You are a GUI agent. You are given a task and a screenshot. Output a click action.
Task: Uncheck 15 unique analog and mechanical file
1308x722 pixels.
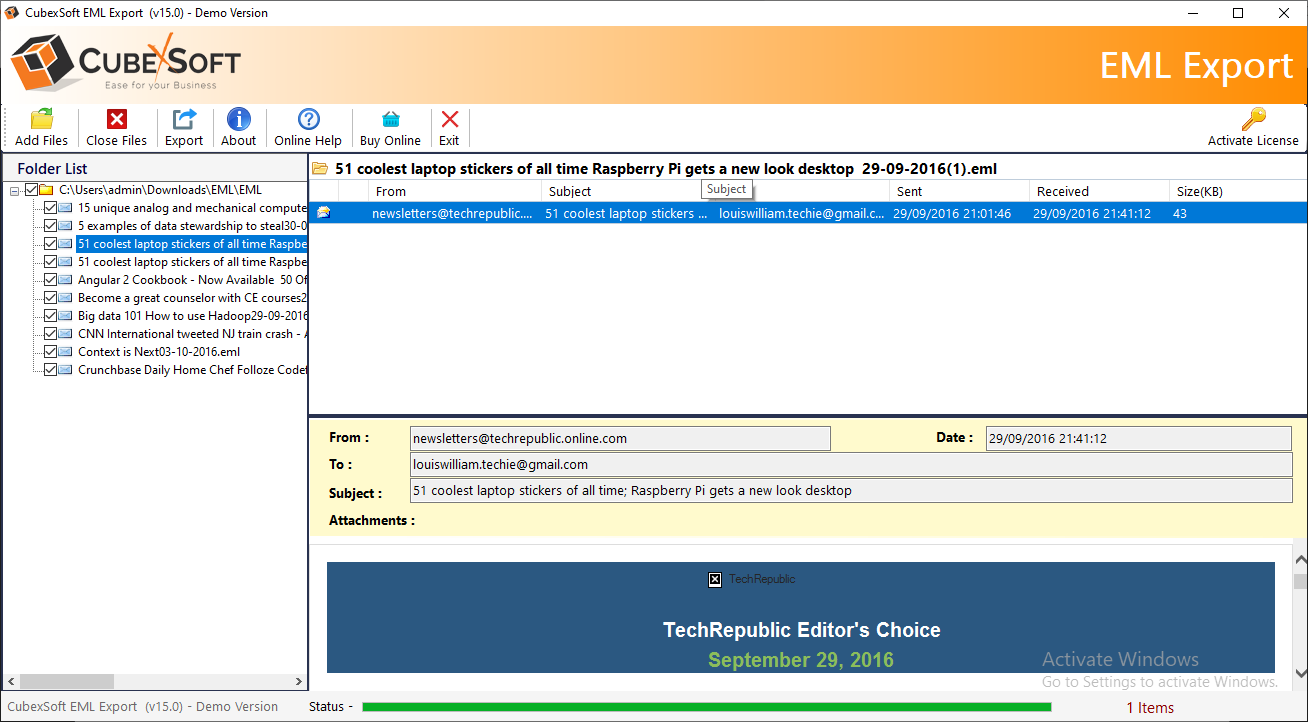[51, 208]
